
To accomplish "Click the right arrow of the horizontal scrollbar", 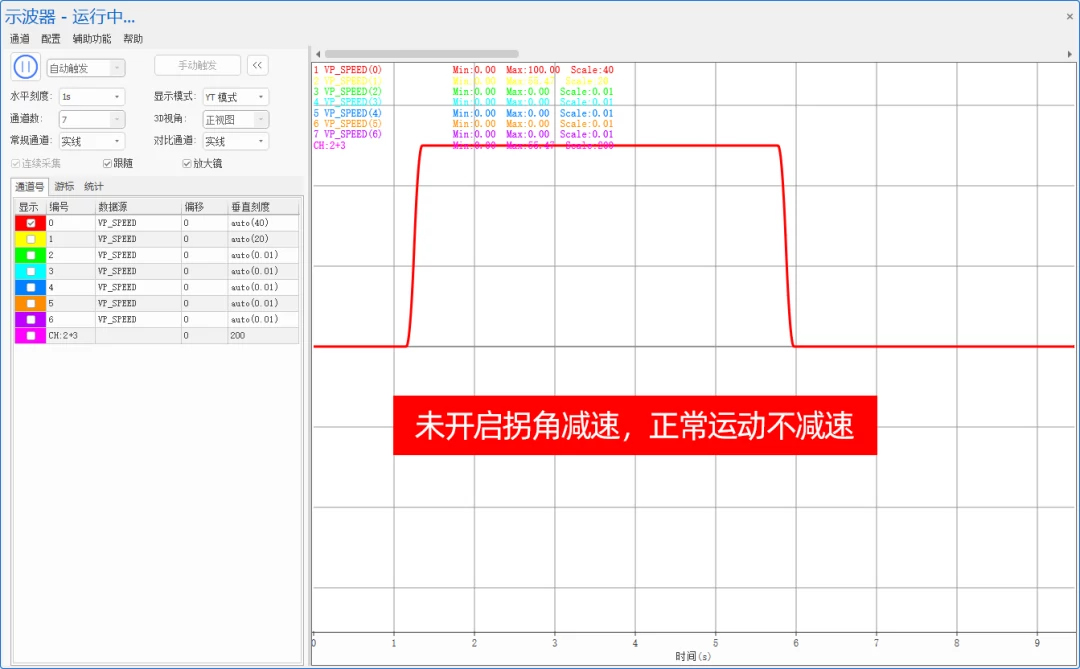I will point(1069,54).
